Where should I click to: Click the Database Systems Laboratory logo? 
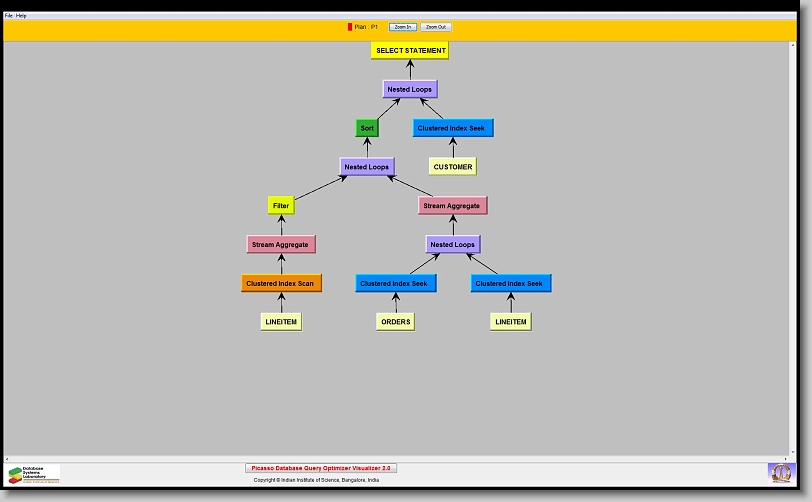(x=34, y=473)
